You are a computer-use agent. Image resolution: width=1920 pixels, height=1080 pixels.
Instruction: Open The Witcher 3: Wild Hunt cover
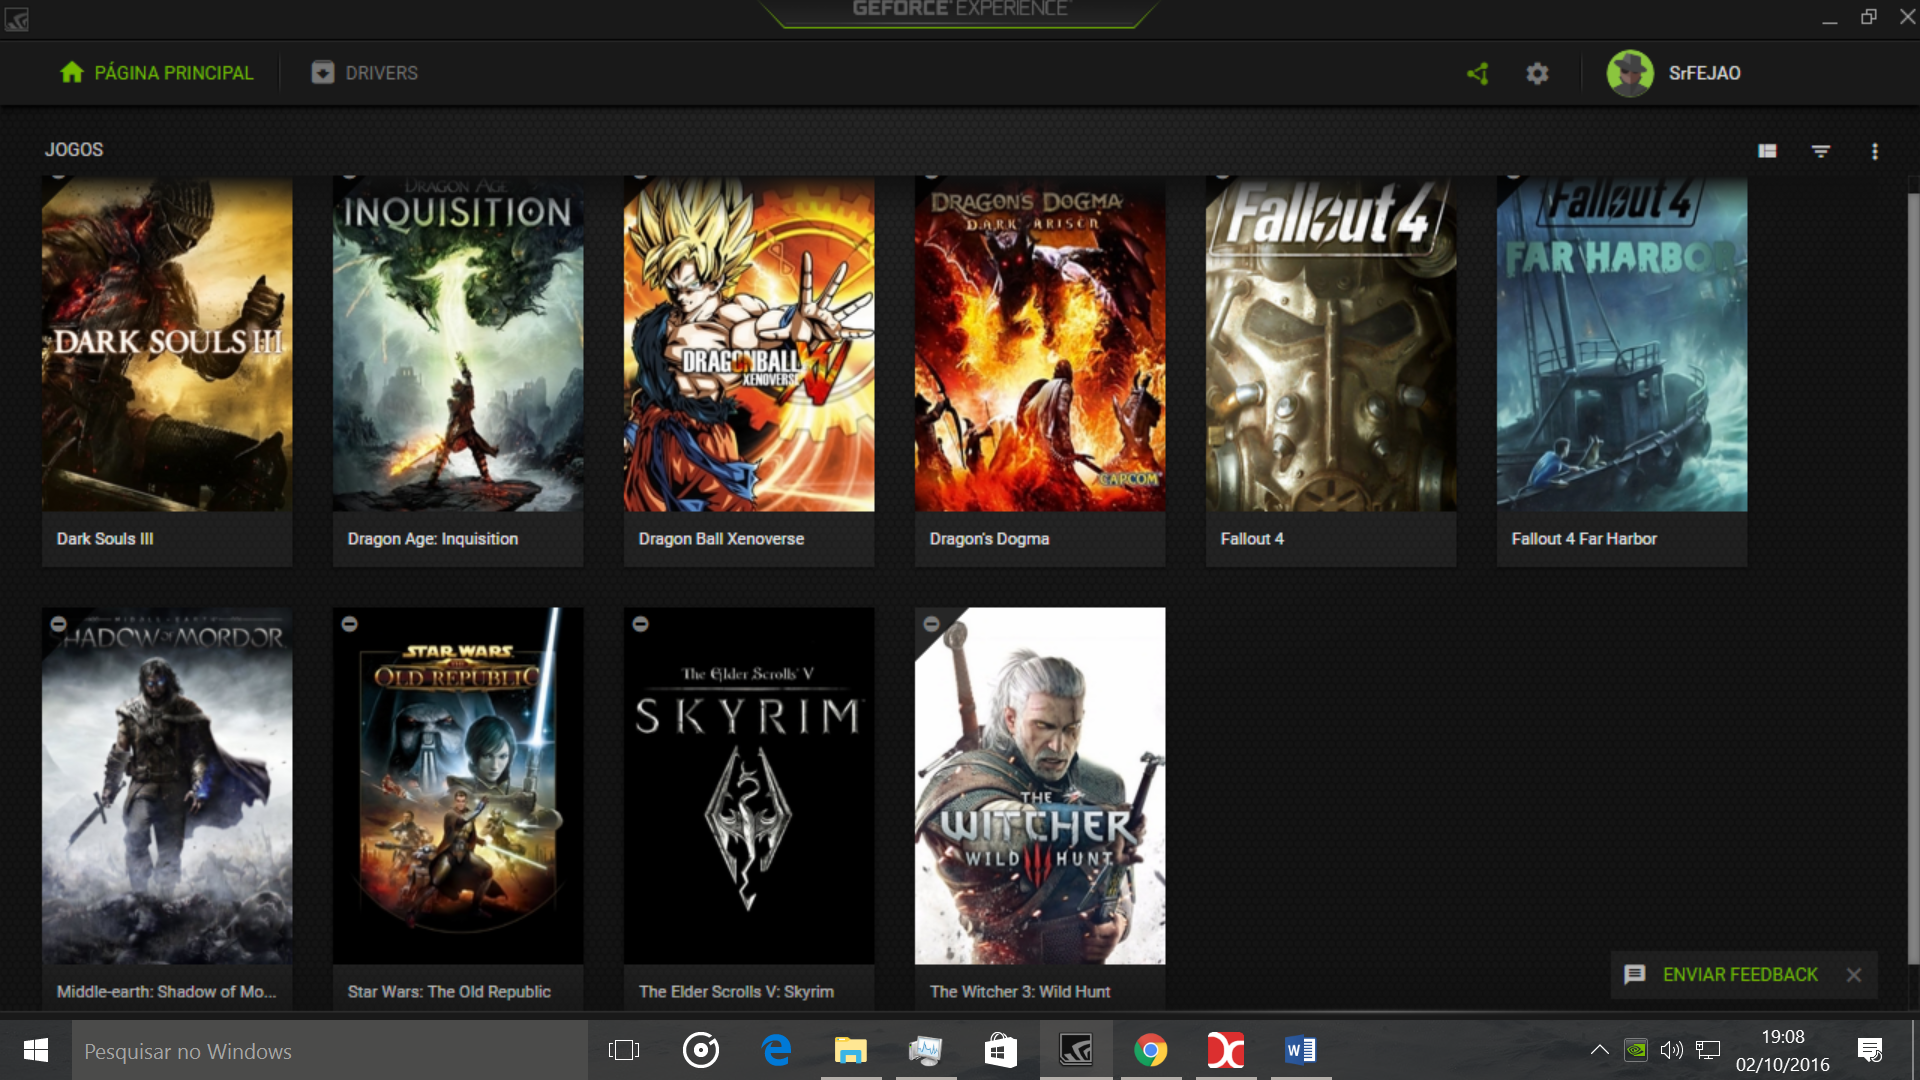coord(1040,786)
